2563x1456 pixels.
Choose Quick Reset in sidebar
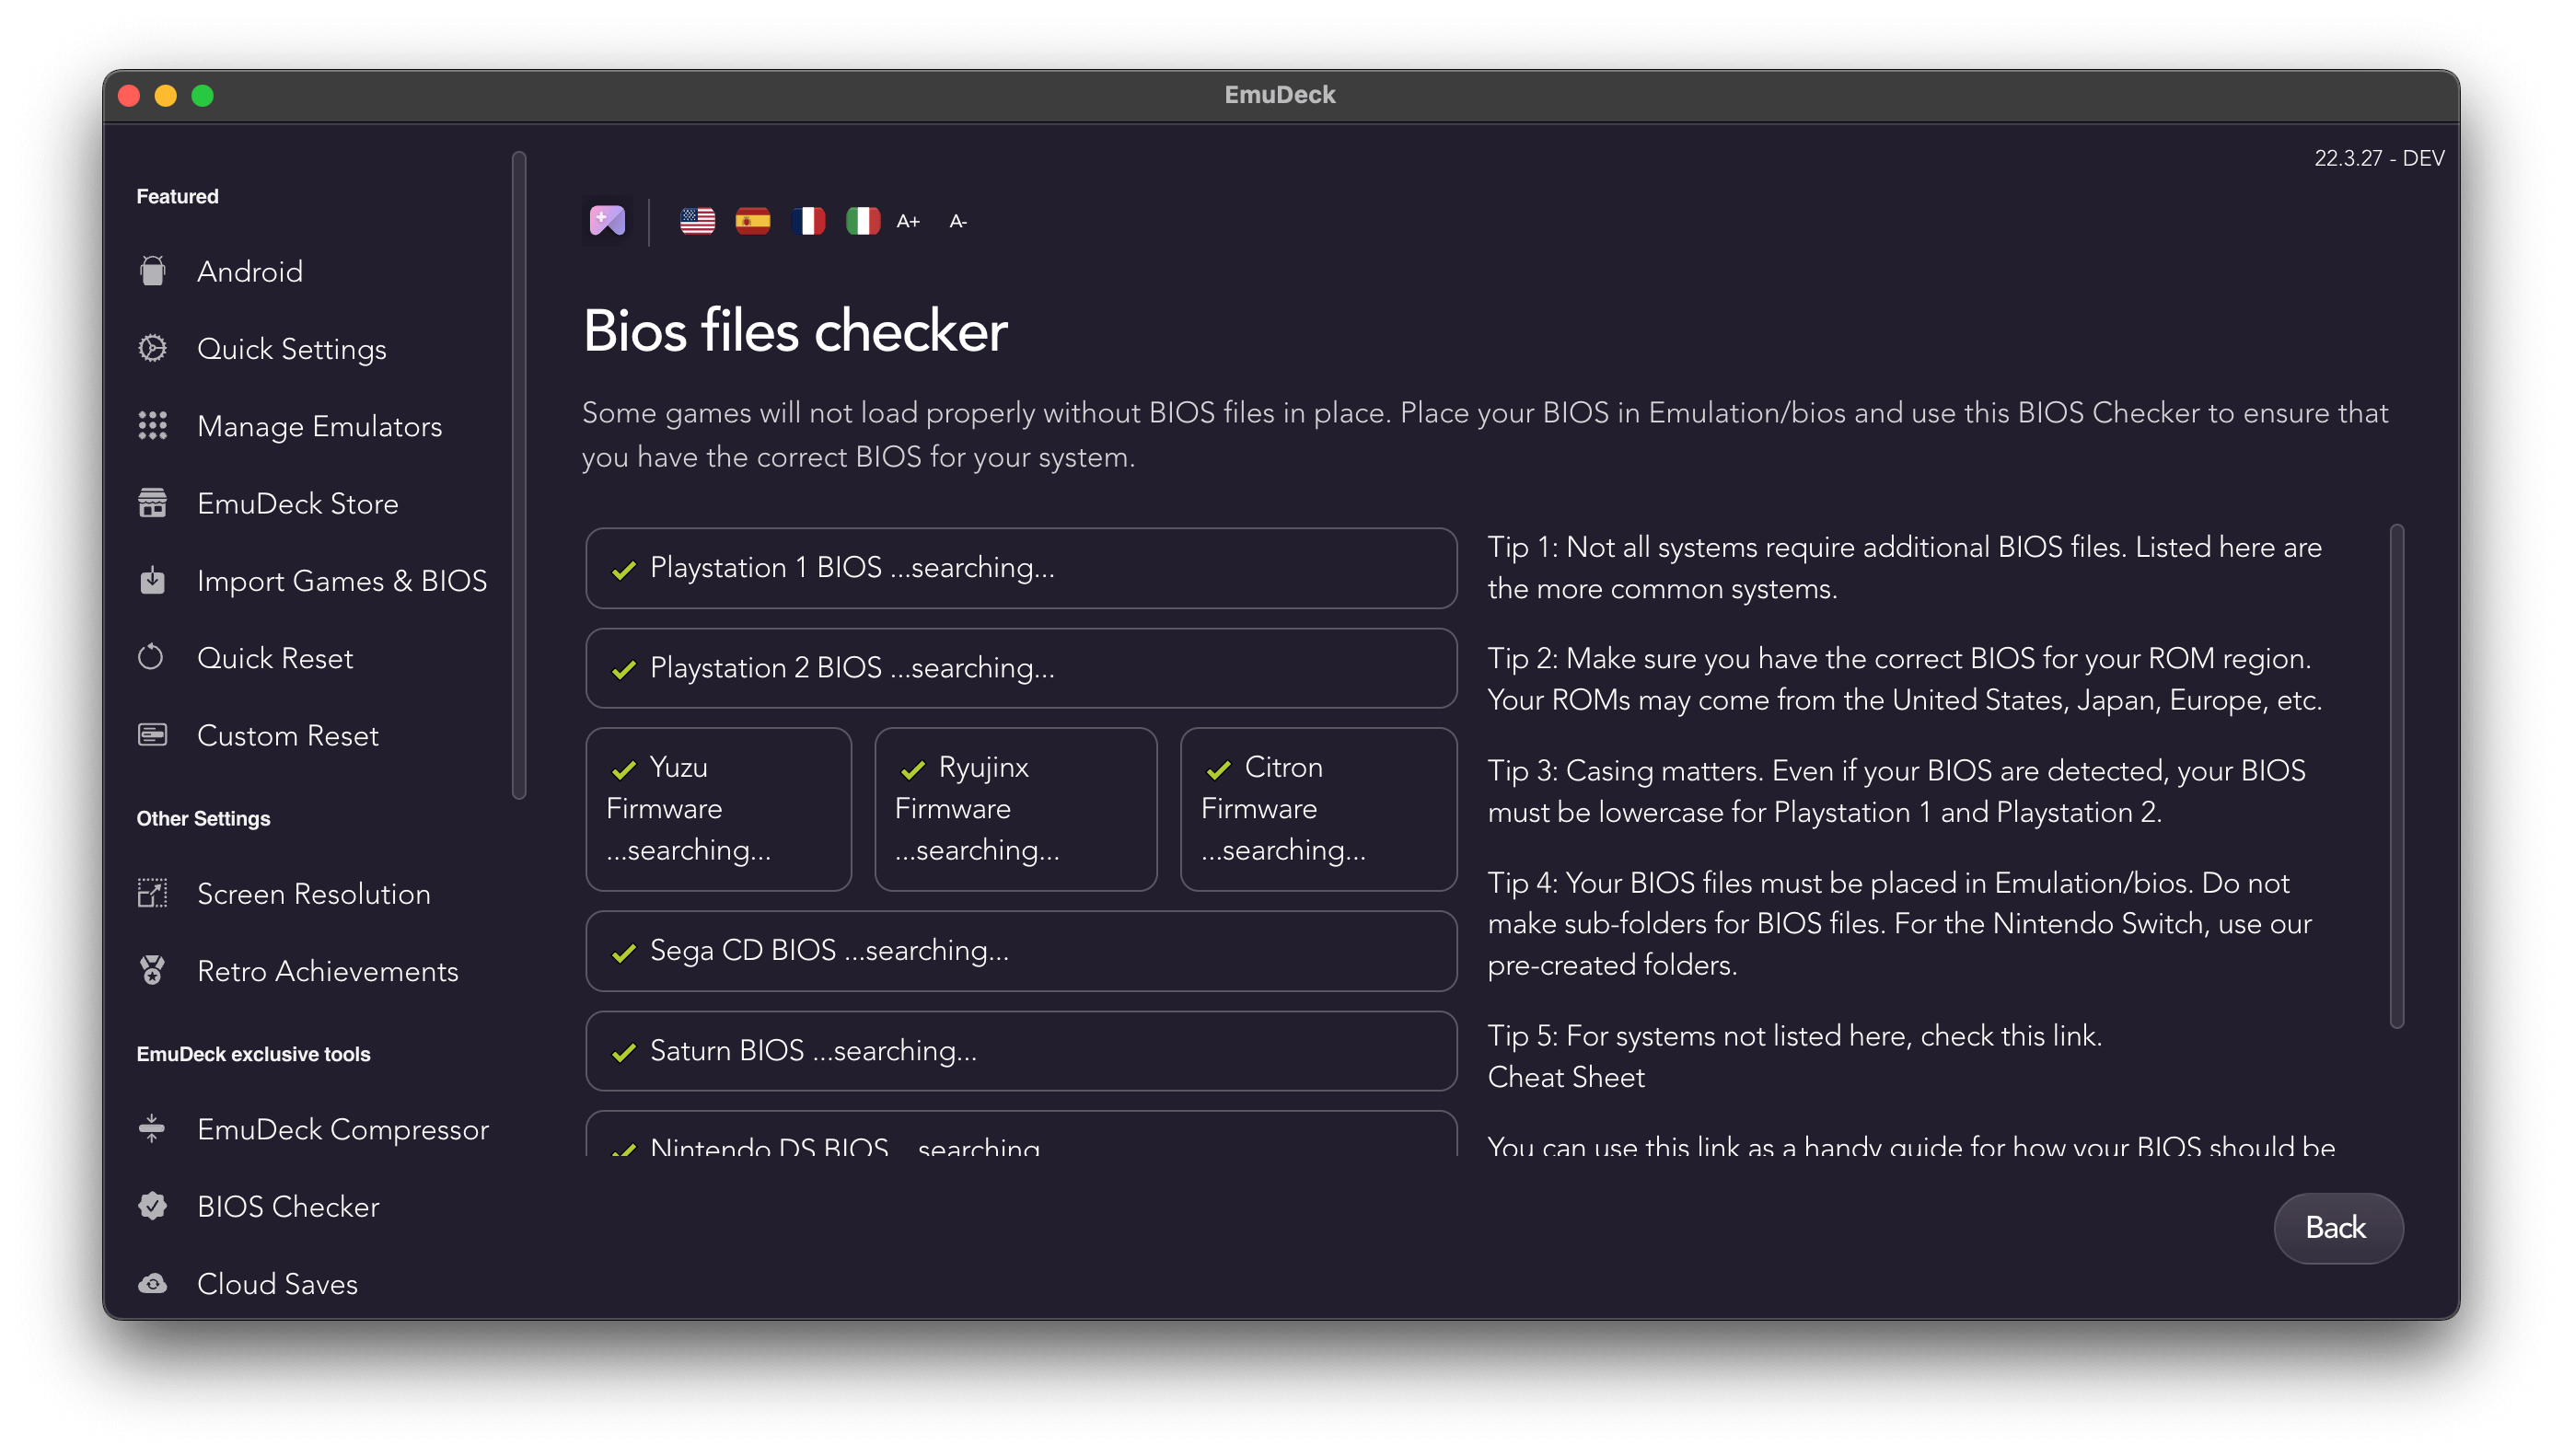(275, 657)
